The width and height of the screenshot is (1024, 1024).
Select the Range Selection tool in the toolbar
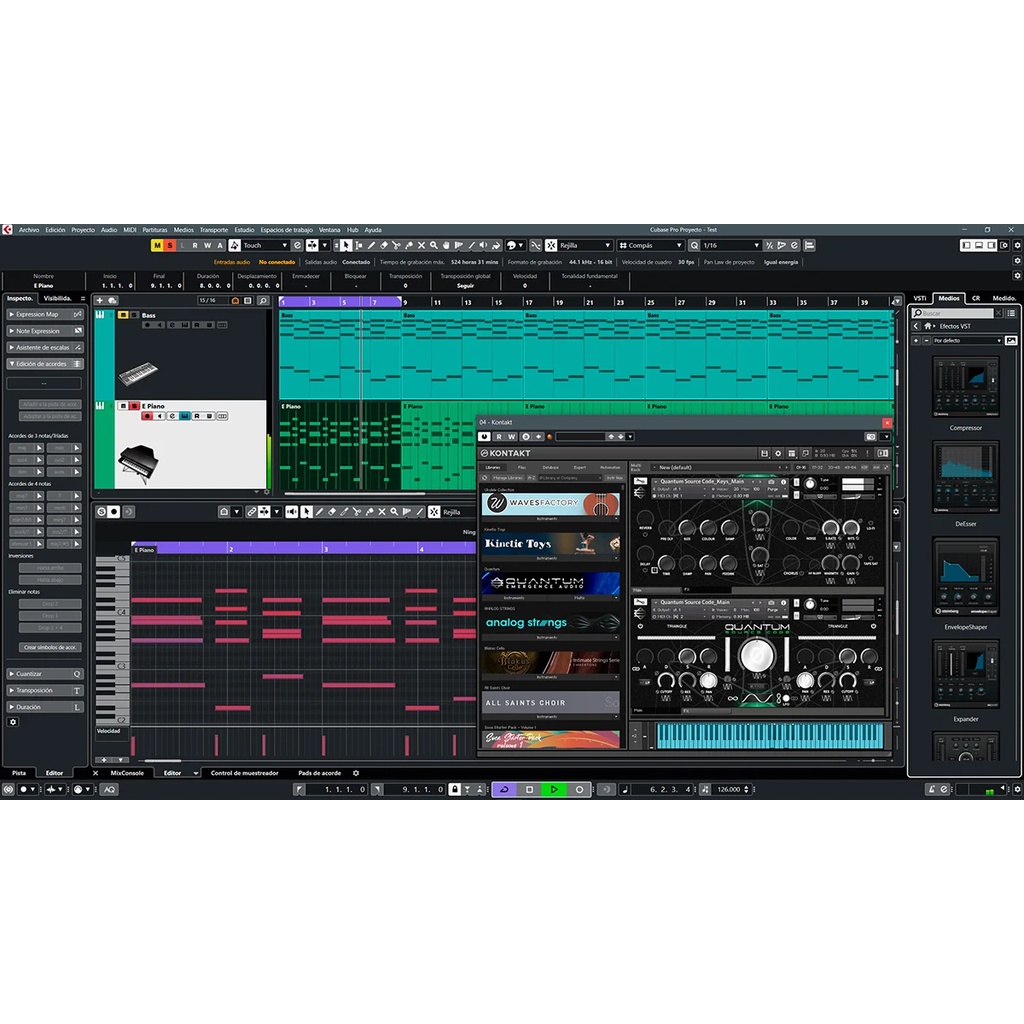[359, 246]
